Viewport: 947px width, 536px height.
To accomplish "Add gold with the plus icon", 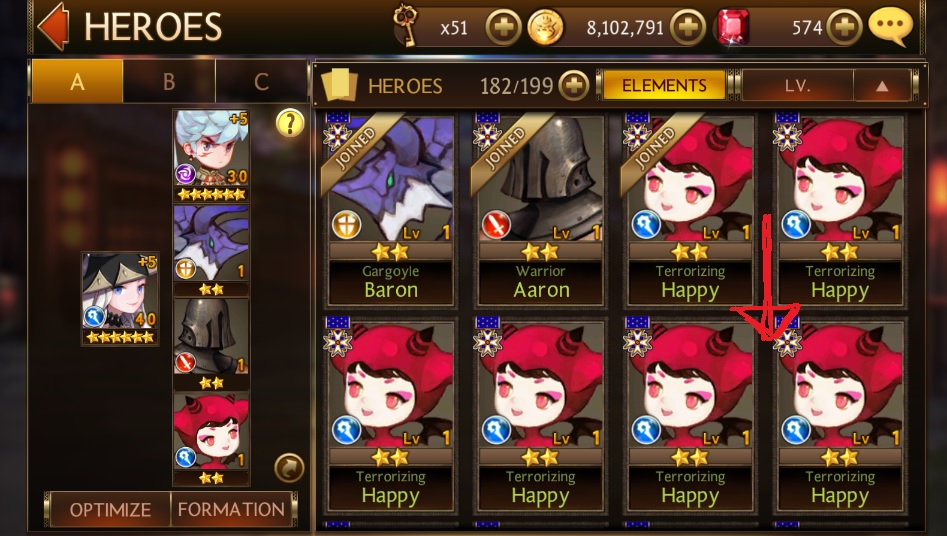I will [x=688, y=28].
